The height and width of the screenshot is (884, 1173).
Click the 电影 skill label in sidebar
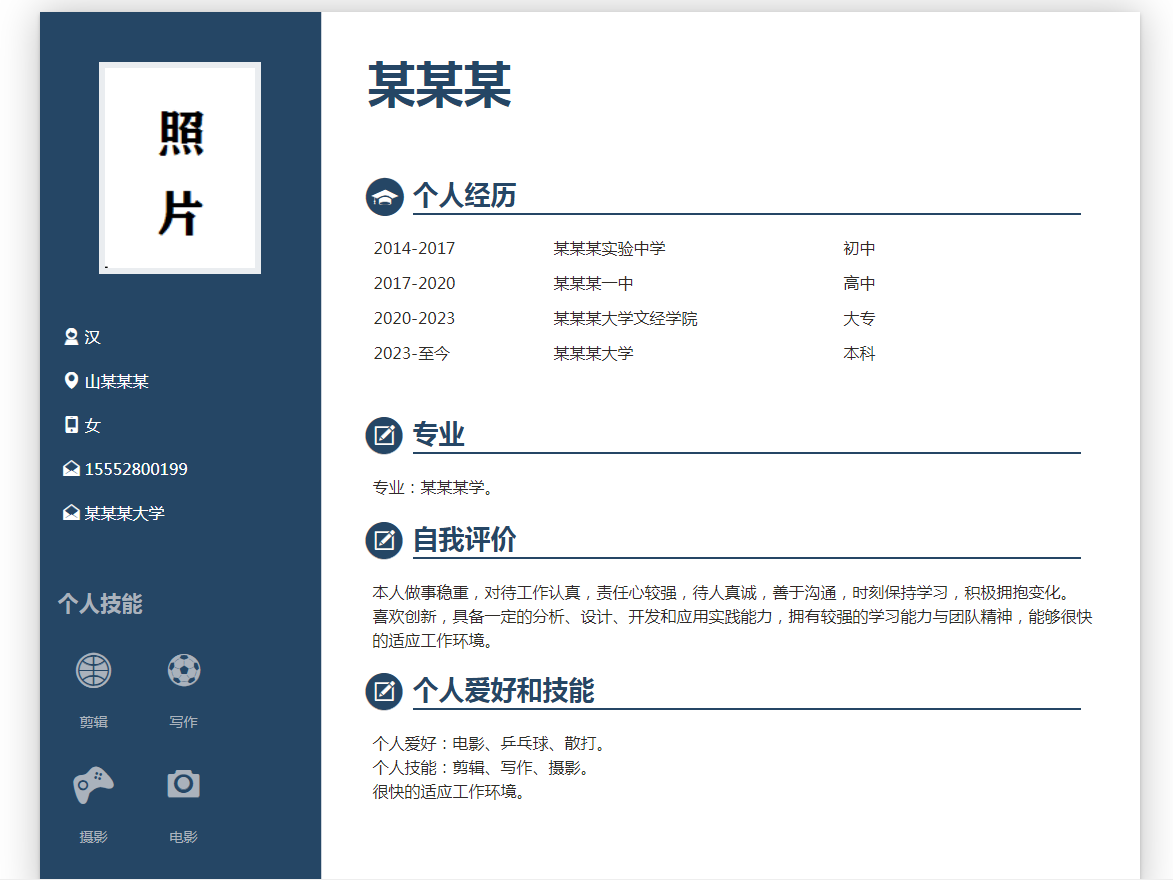[x=184, y=838]
